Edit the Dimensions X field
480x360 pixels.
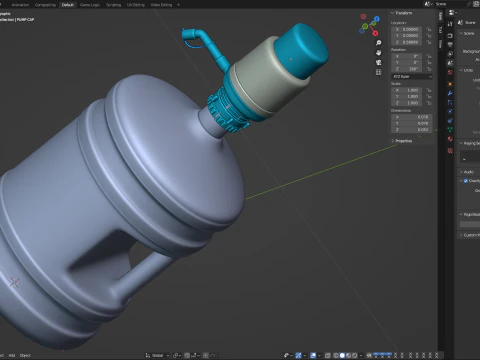[412, 117]
